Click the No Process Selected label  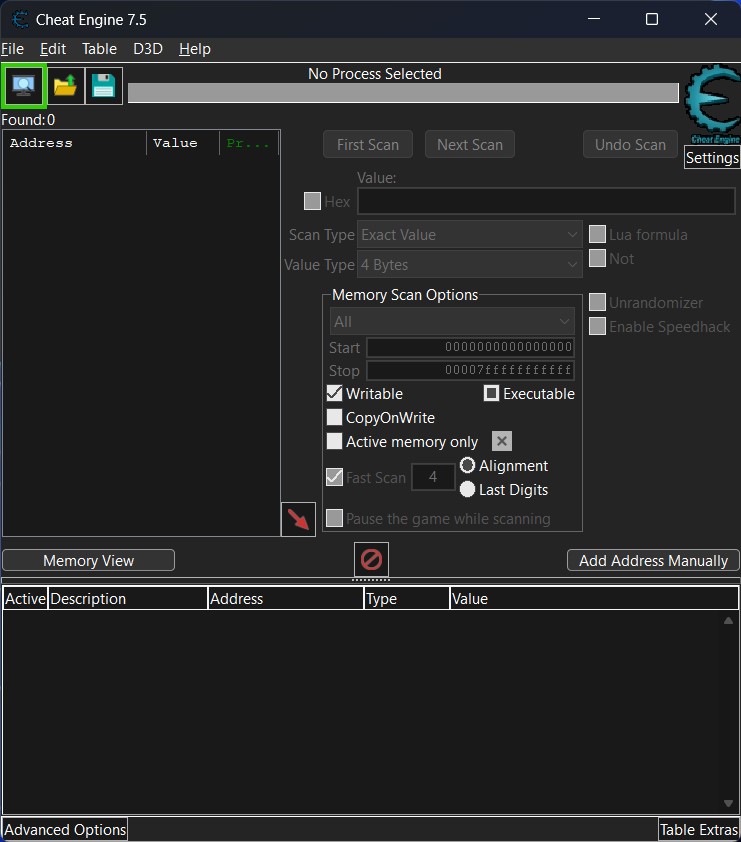point(375,74)
